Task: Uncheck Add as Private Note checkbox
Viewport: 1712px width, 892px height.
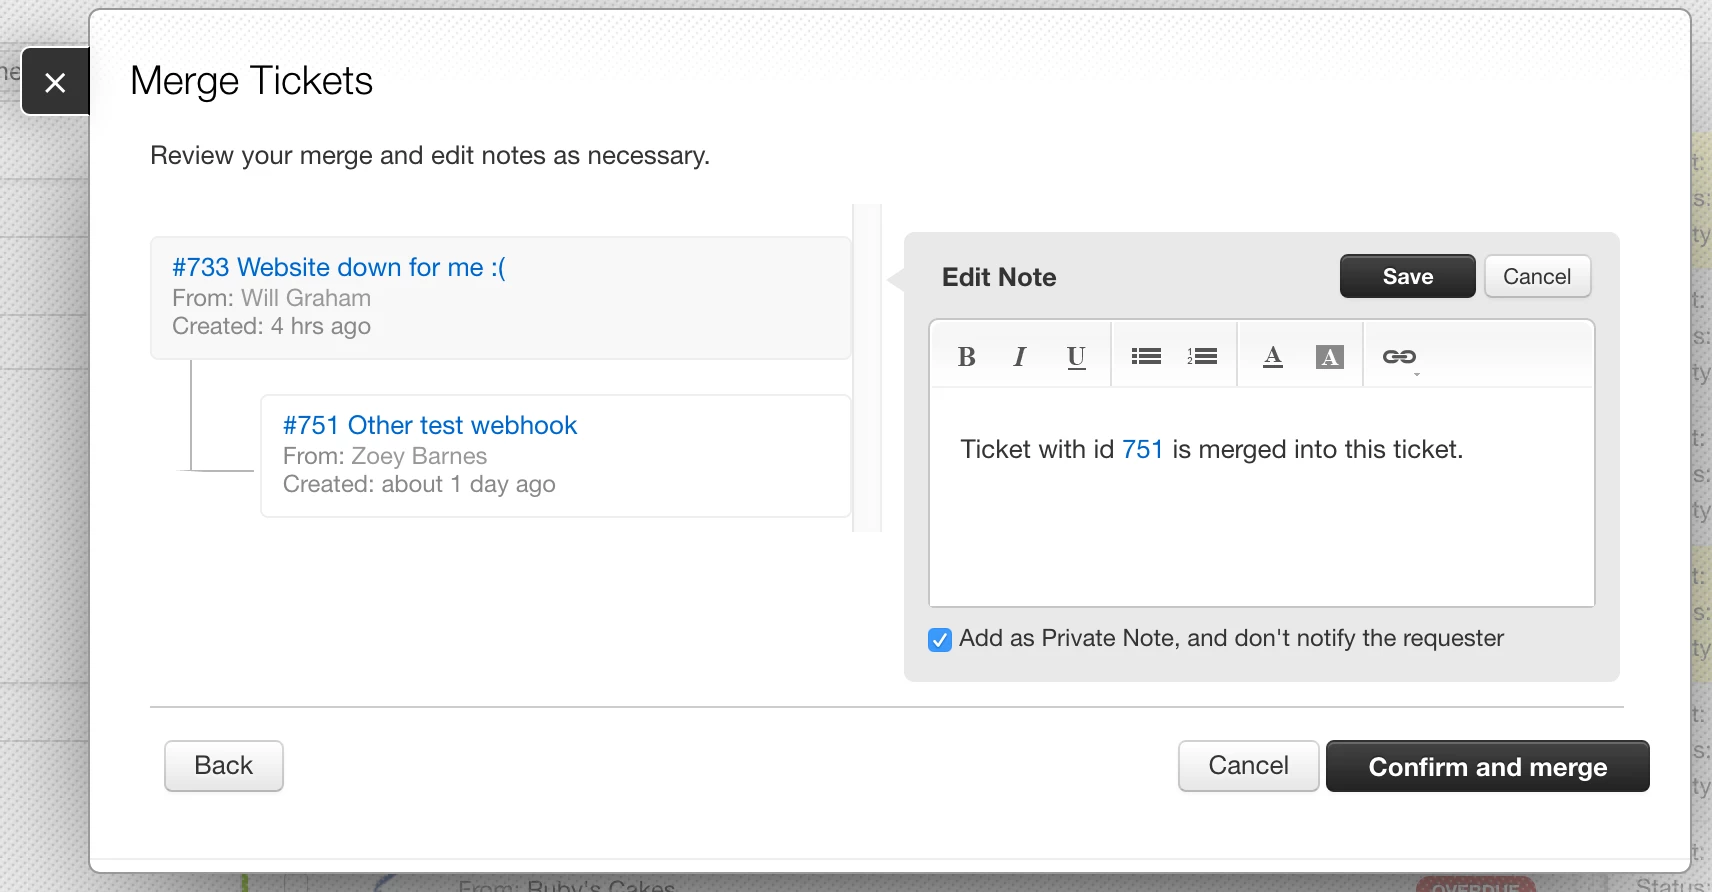Action: click(x=940, y=640)
